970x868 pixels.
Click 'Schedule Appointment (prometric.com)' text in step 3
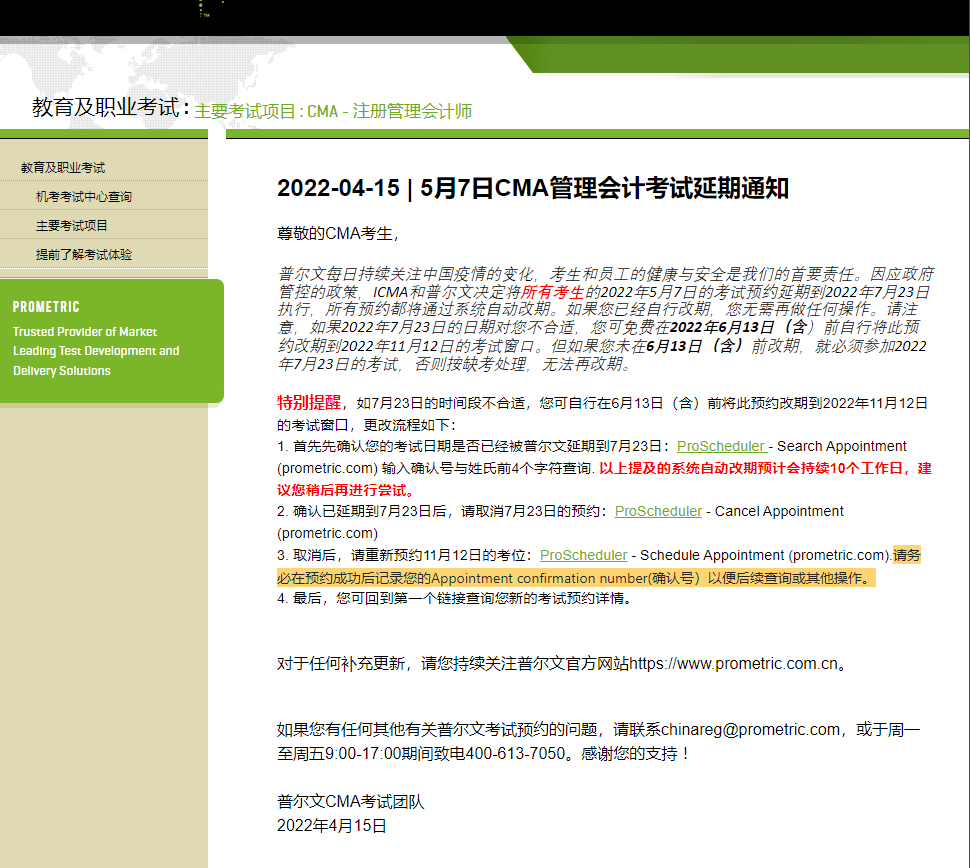pyautogui.click(x=765, y=555)
